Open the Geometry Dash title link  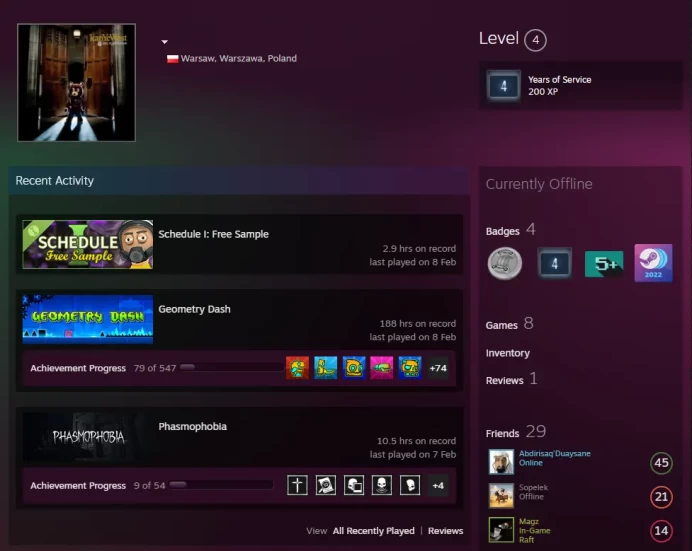point(194,309)
